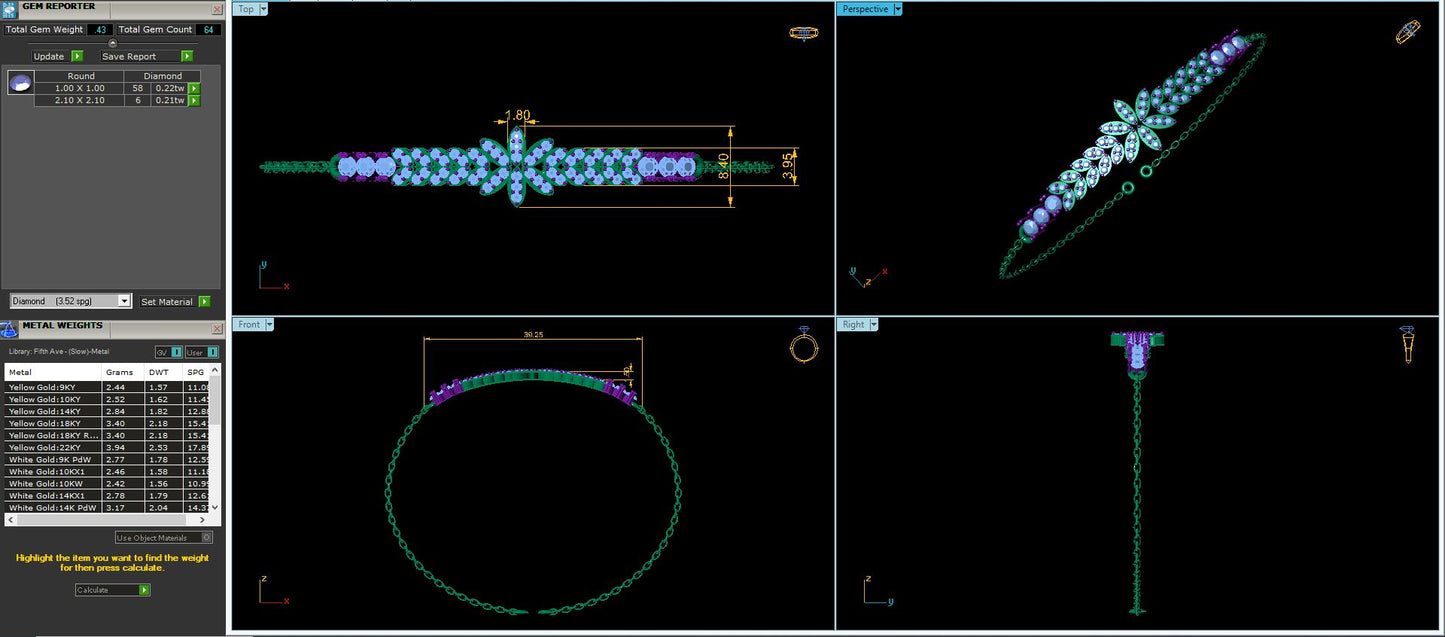
Task: Click the Top viewport orientation ring icon
Action: [803, 33]
